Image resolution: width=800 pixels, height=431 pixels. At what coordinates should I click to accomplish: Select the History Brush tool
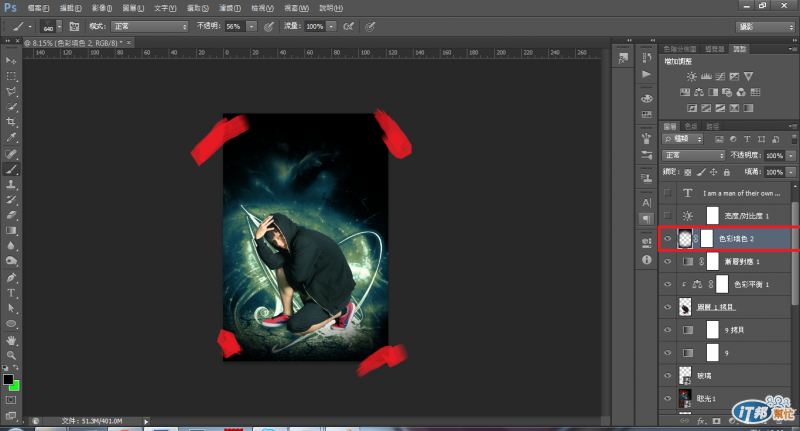pyautogui.click(x=11, y=199)
